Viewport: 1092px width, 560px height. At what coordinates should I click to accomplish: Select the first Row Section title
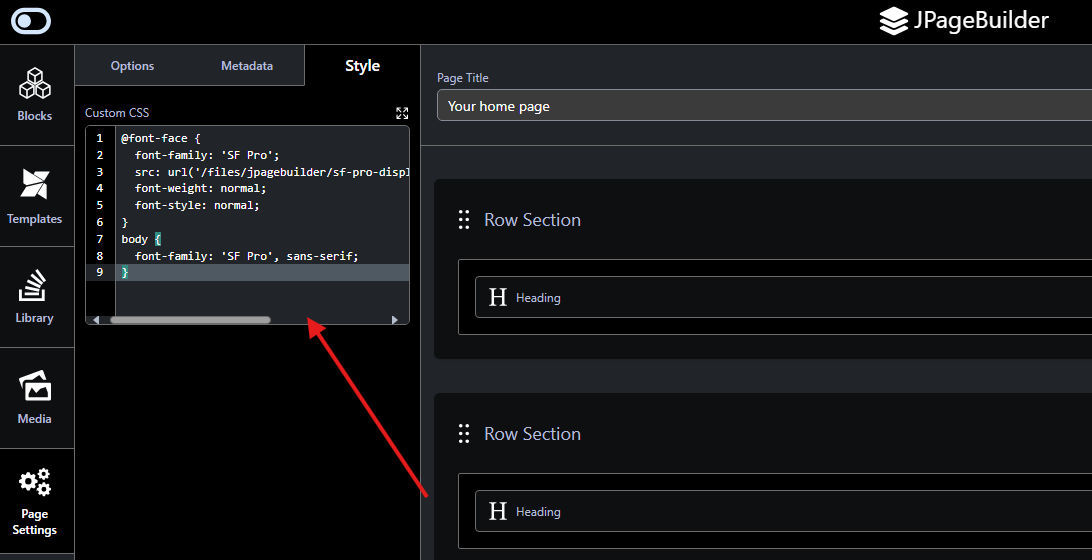point(532,219)
